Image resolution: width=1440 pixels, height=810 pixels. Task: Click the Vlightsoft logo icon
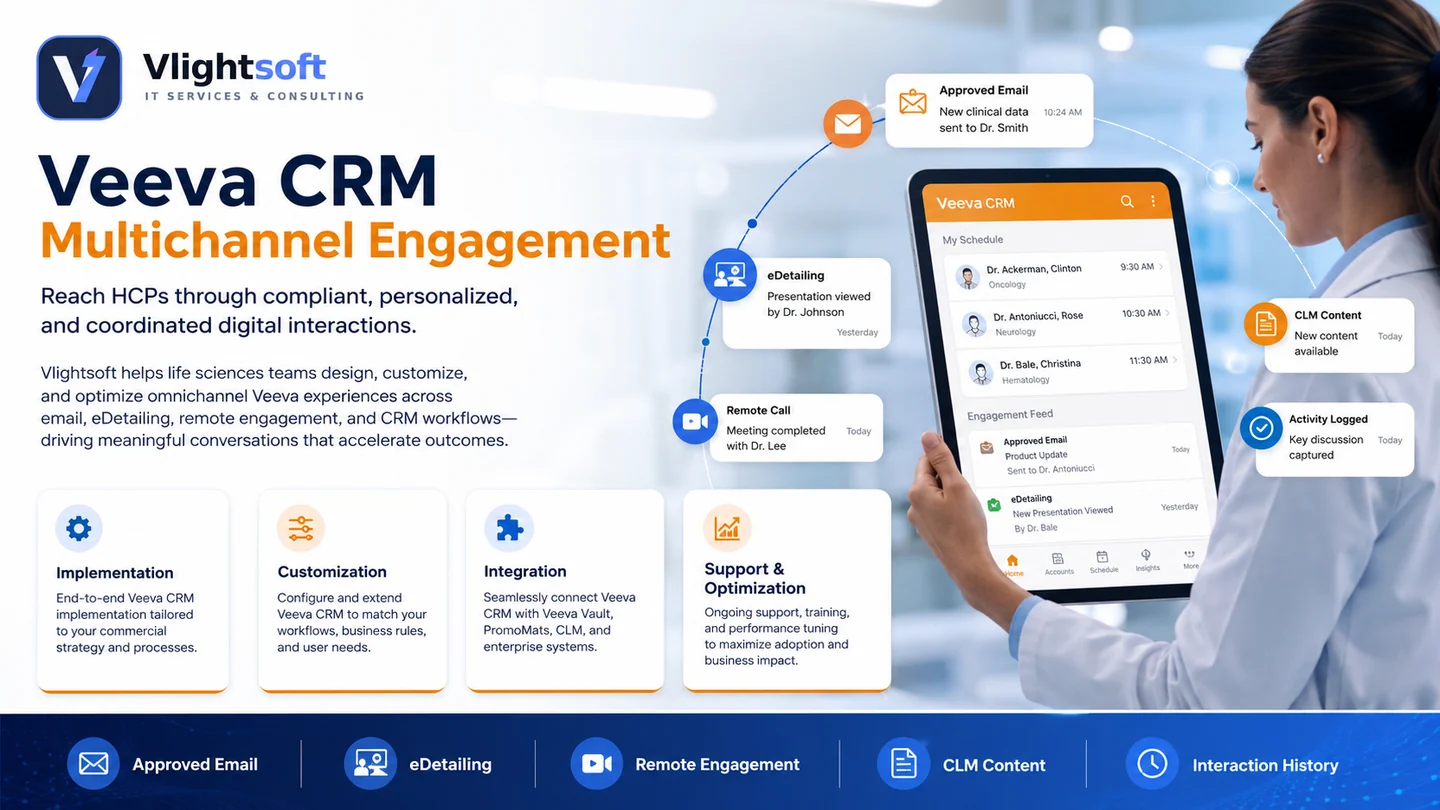(x=79, y=78)
